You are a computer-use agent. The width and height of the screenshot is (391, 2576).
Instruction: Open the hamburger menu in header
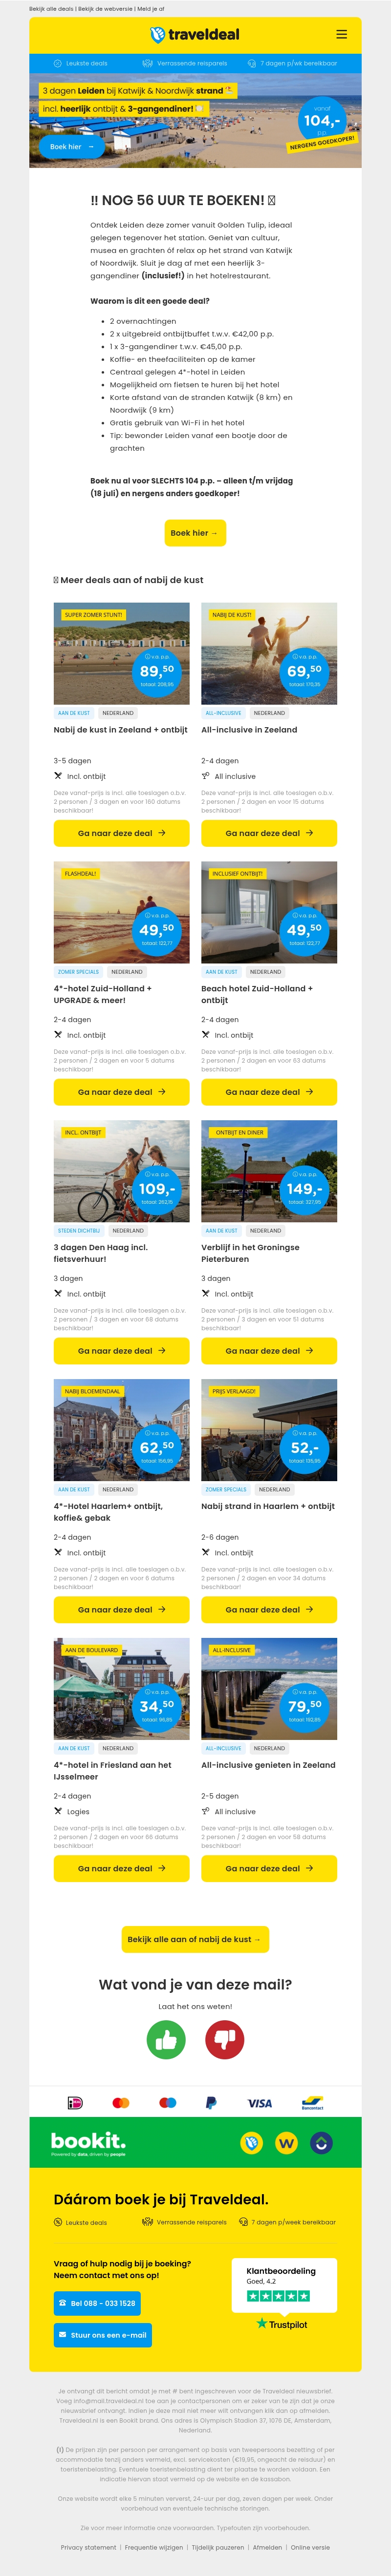tap(341, 34)
